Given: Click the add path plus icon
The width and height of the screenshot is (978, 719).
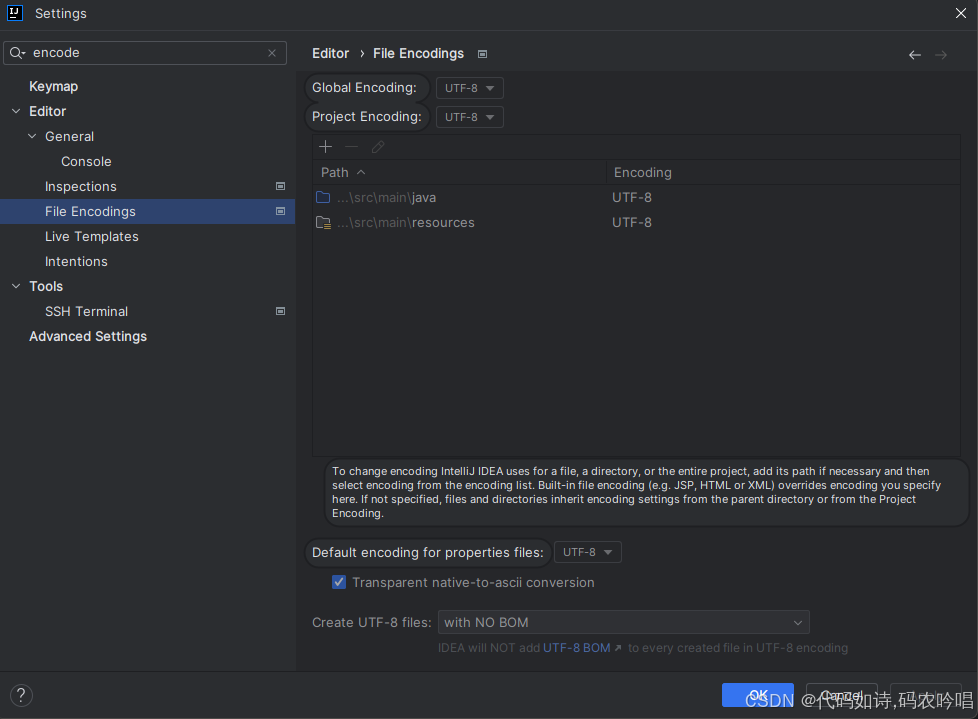Looking at the screenshot, I should point(325,147).
